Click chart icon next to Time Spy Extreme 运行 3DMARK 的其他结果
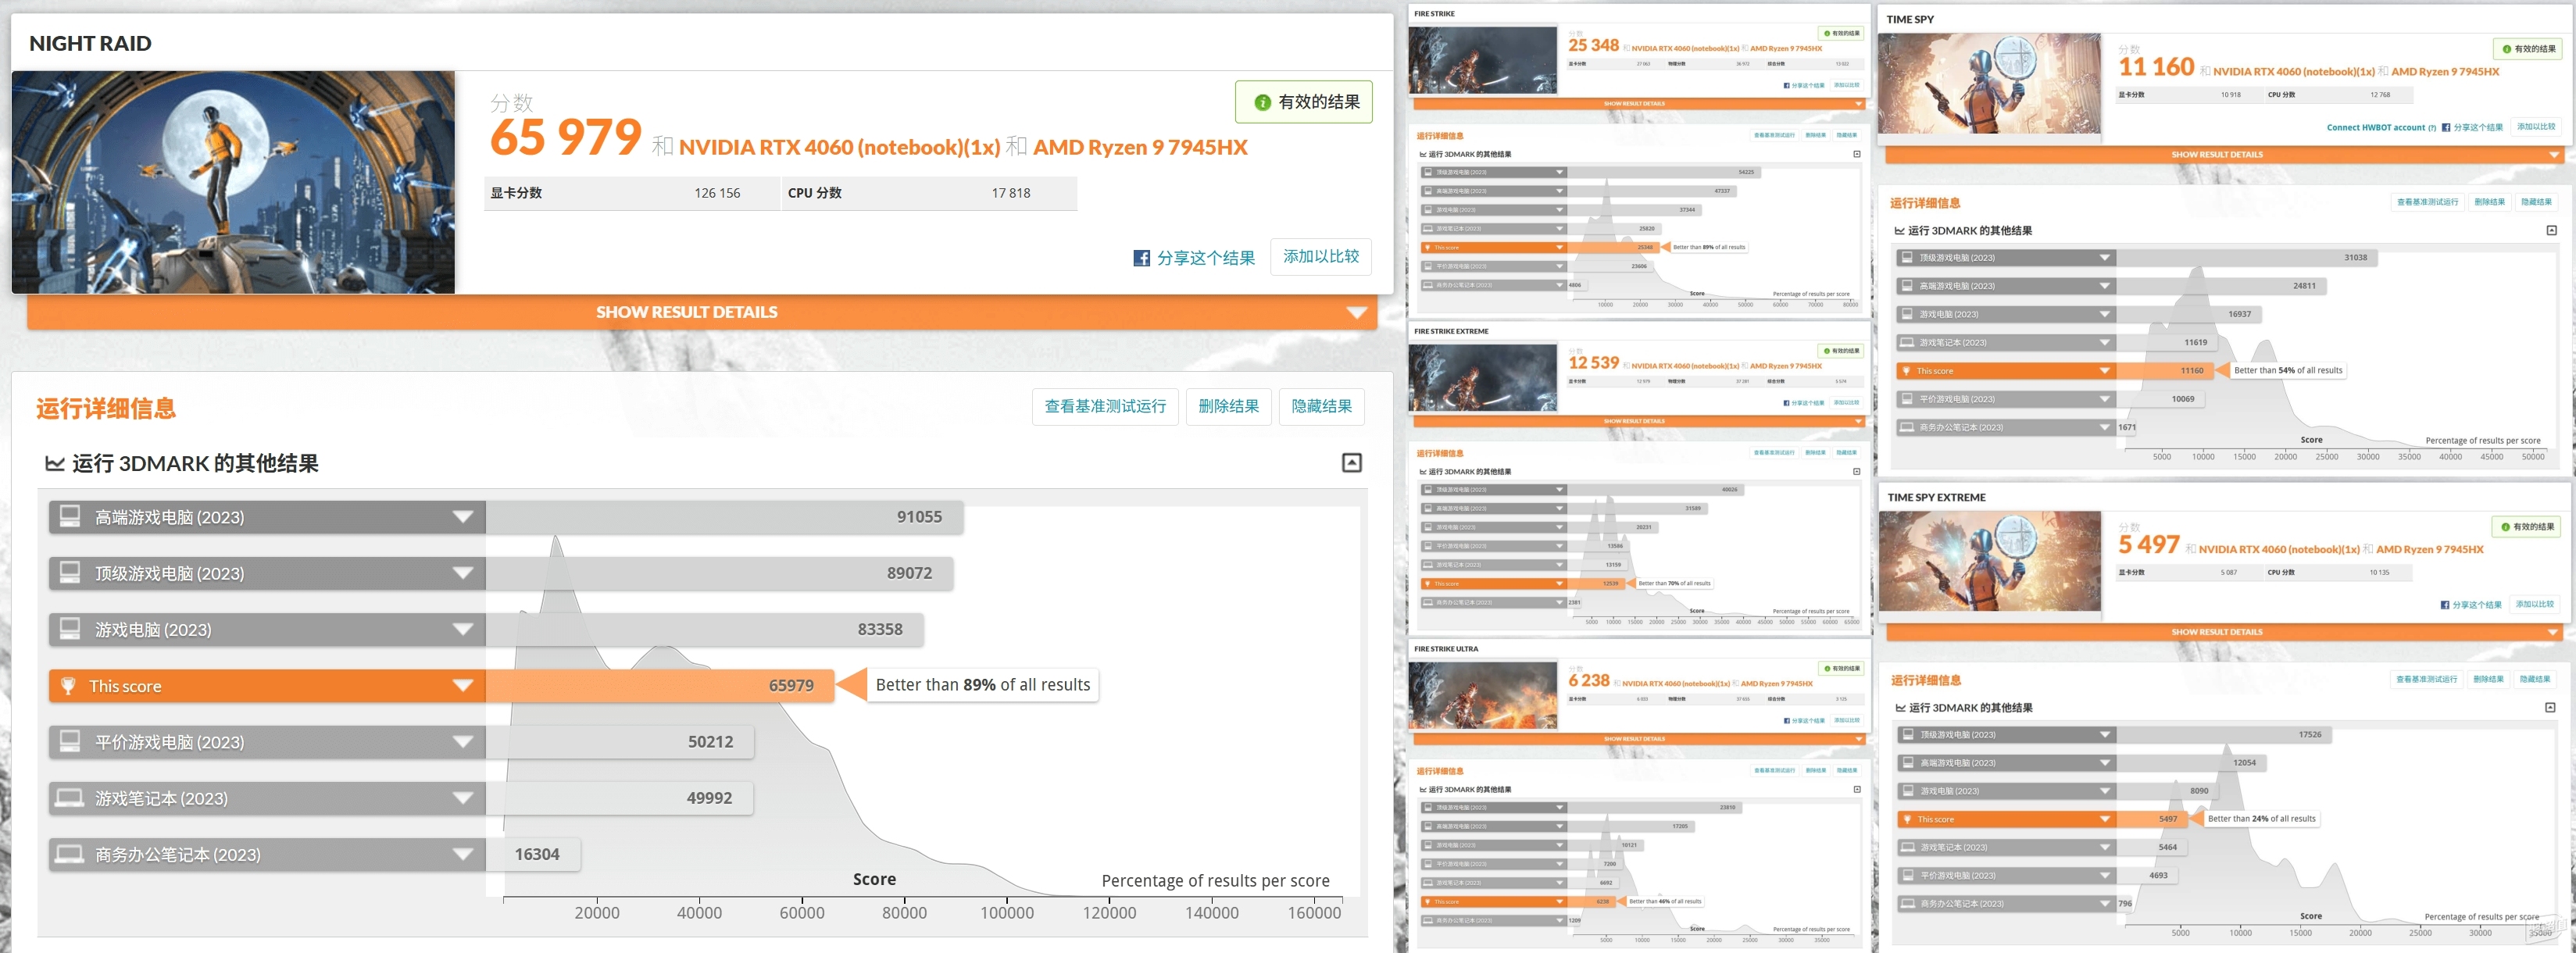This screenshot has width=2576, height=953. click(1900, 708)
